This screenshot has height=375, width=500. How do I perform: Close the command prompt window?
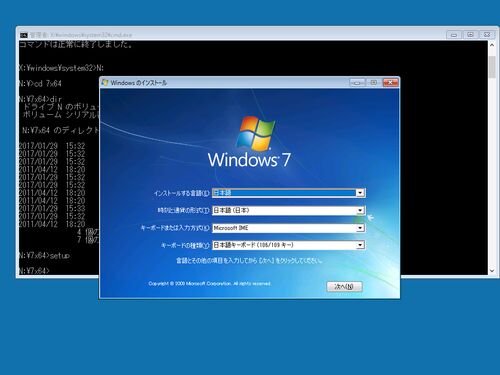[x=487, y=35]
